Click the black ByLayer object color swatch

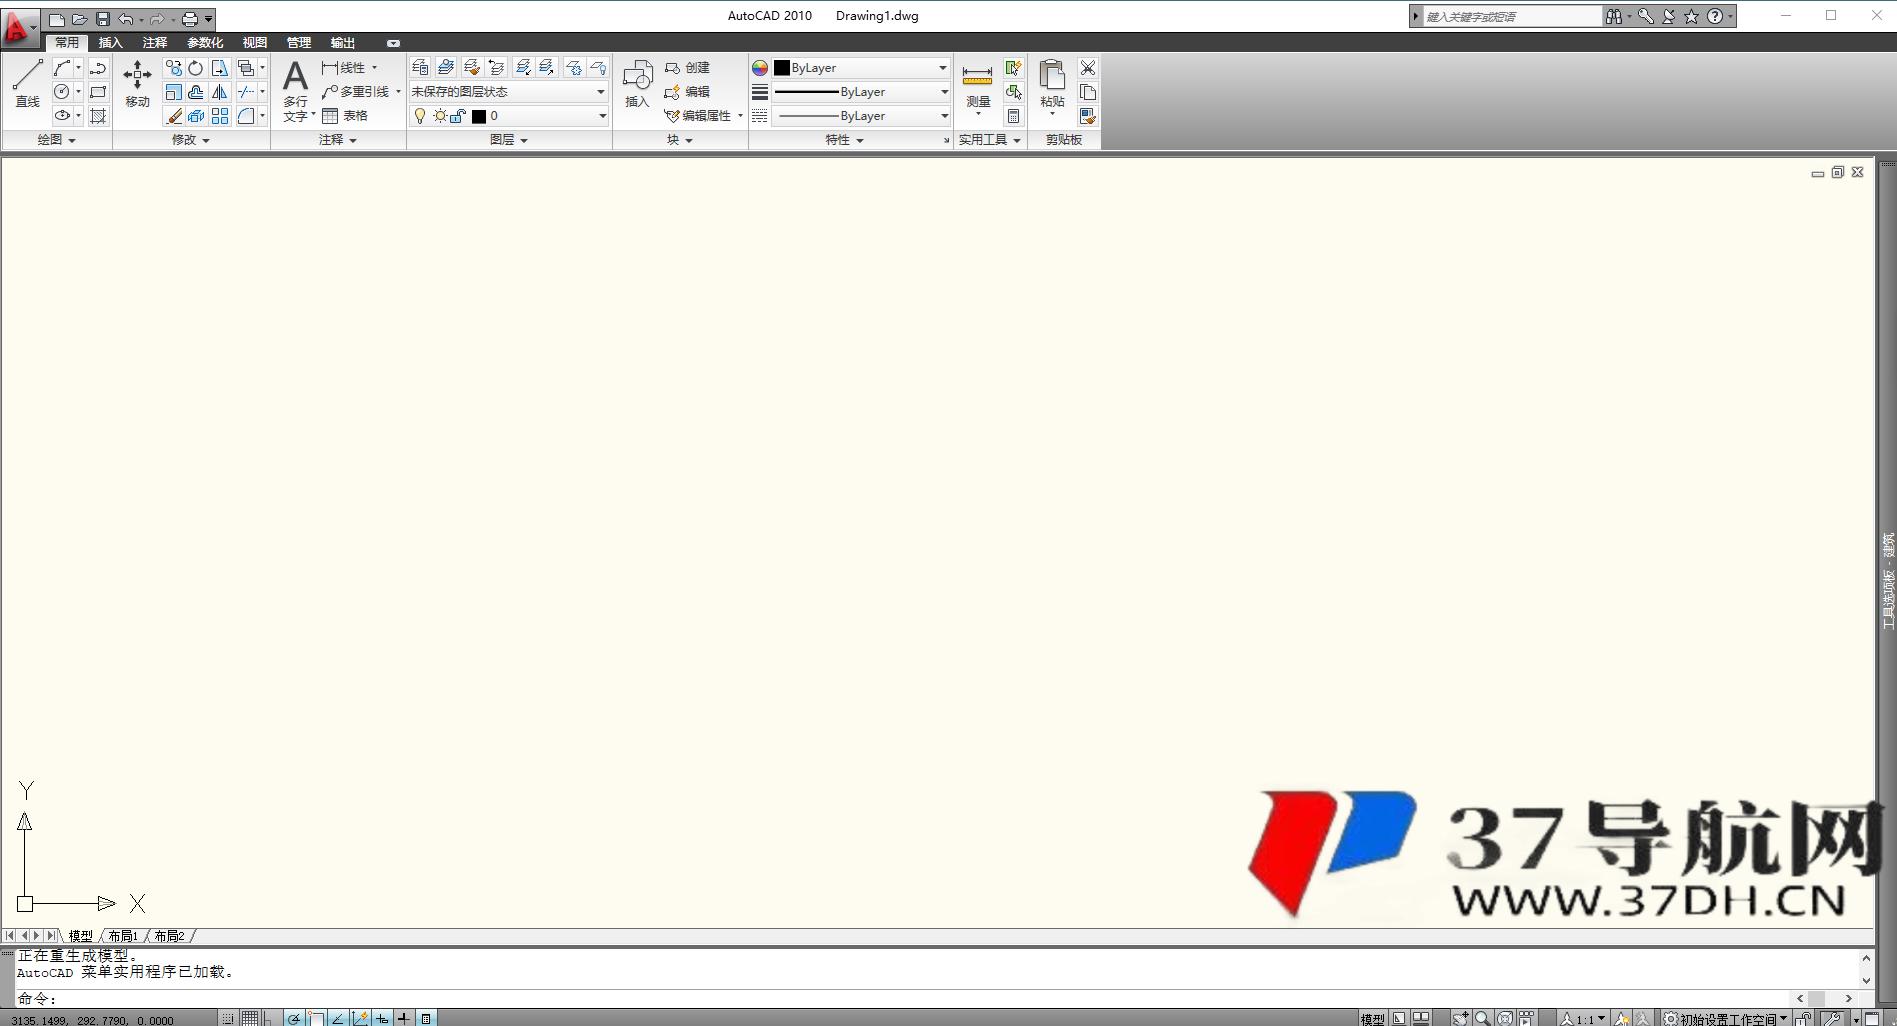click(782, 68)
